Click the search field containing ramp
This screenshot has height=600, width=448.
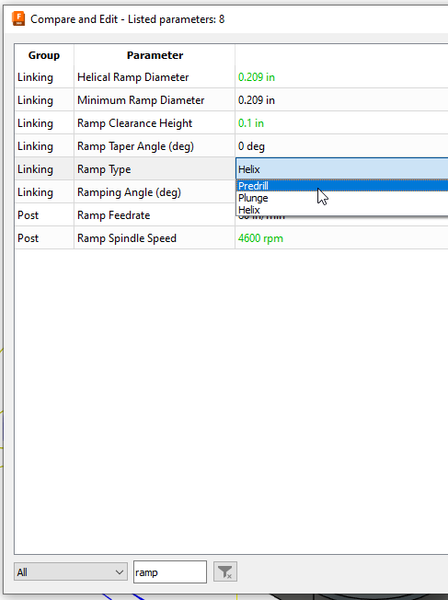click(170, 572)
